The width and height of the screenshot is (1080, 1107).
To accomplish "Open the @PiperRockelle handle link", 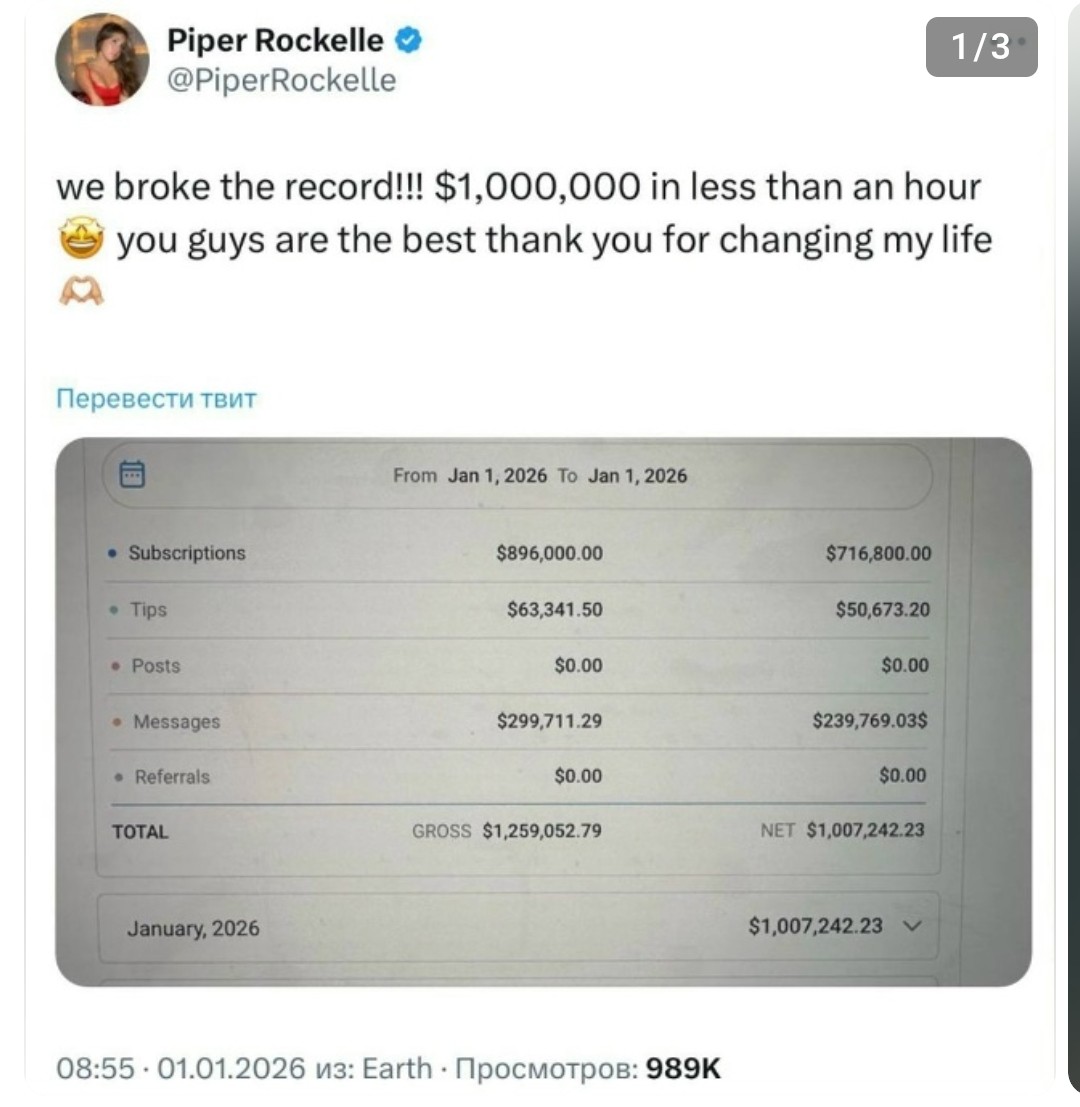I will tap(280, 79).
